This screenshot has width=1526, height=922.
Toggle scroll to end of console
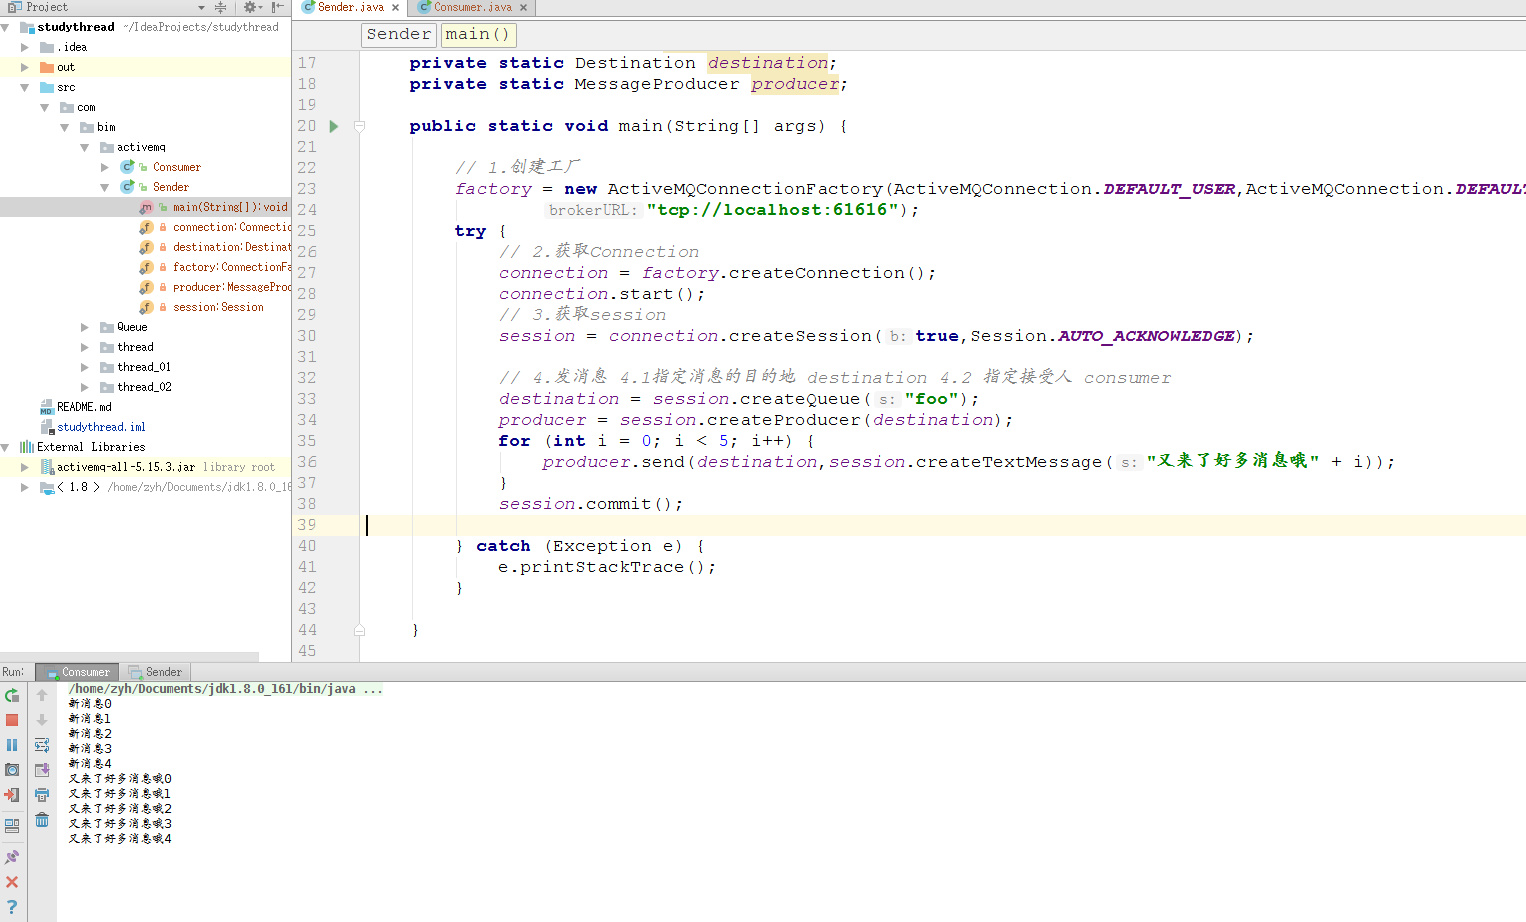point(42,770)
